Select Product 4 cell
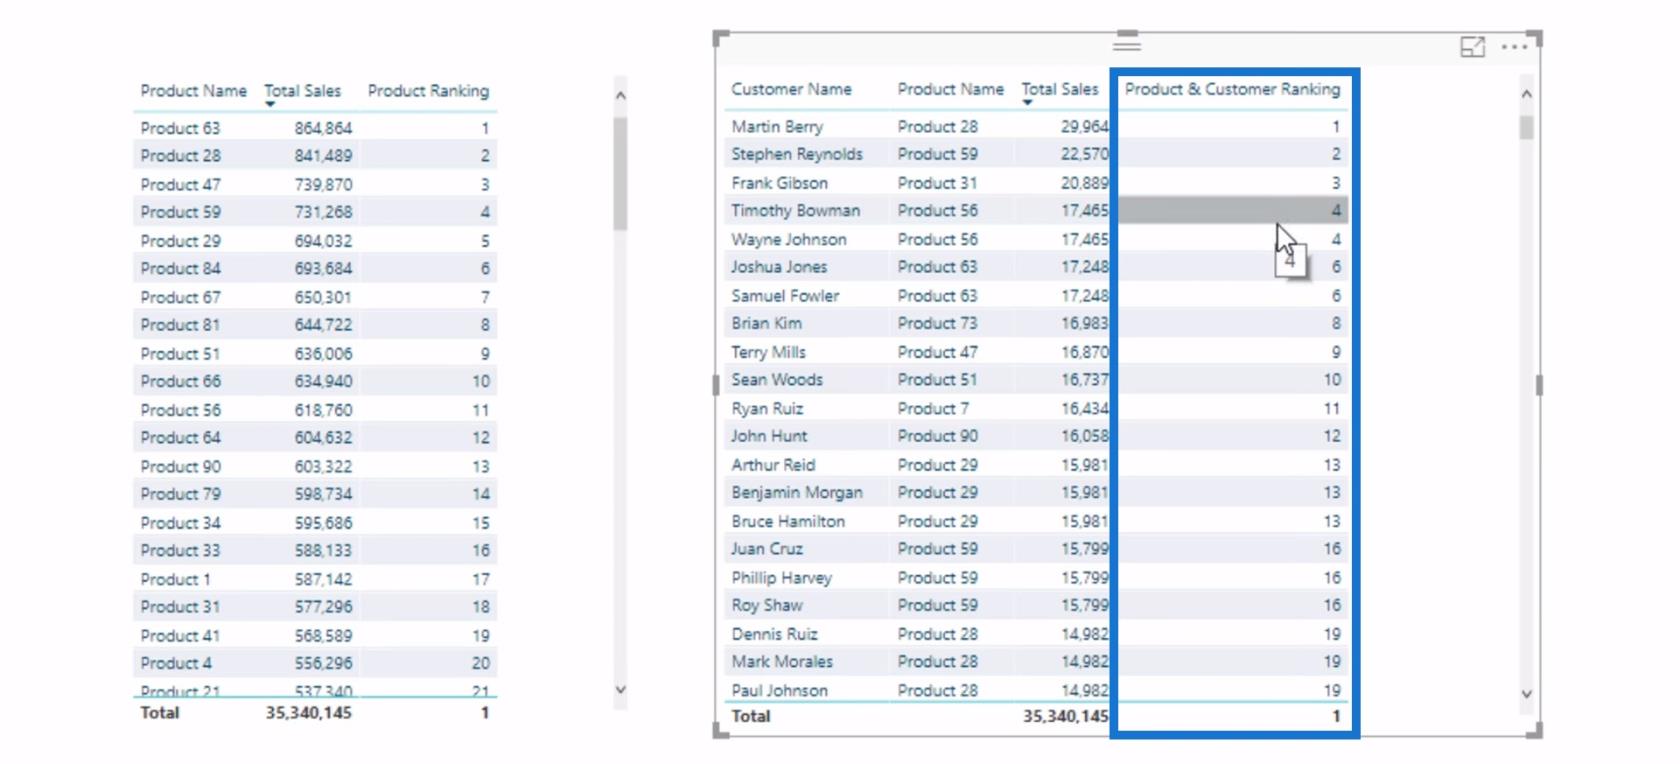This screenshot has width=1680, height=764. [176, 664]
